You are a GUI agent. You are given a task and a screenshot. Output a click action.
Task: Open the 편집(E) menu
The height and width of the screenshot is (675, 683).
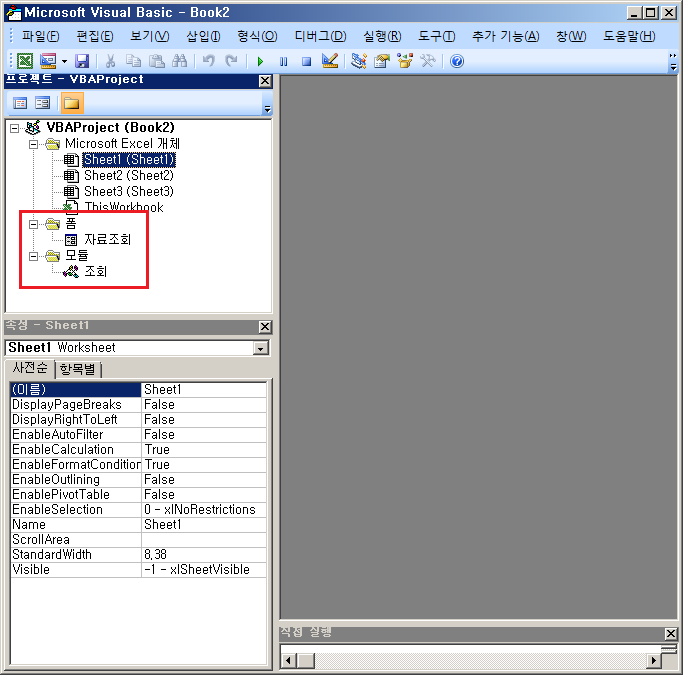[95, 36]
